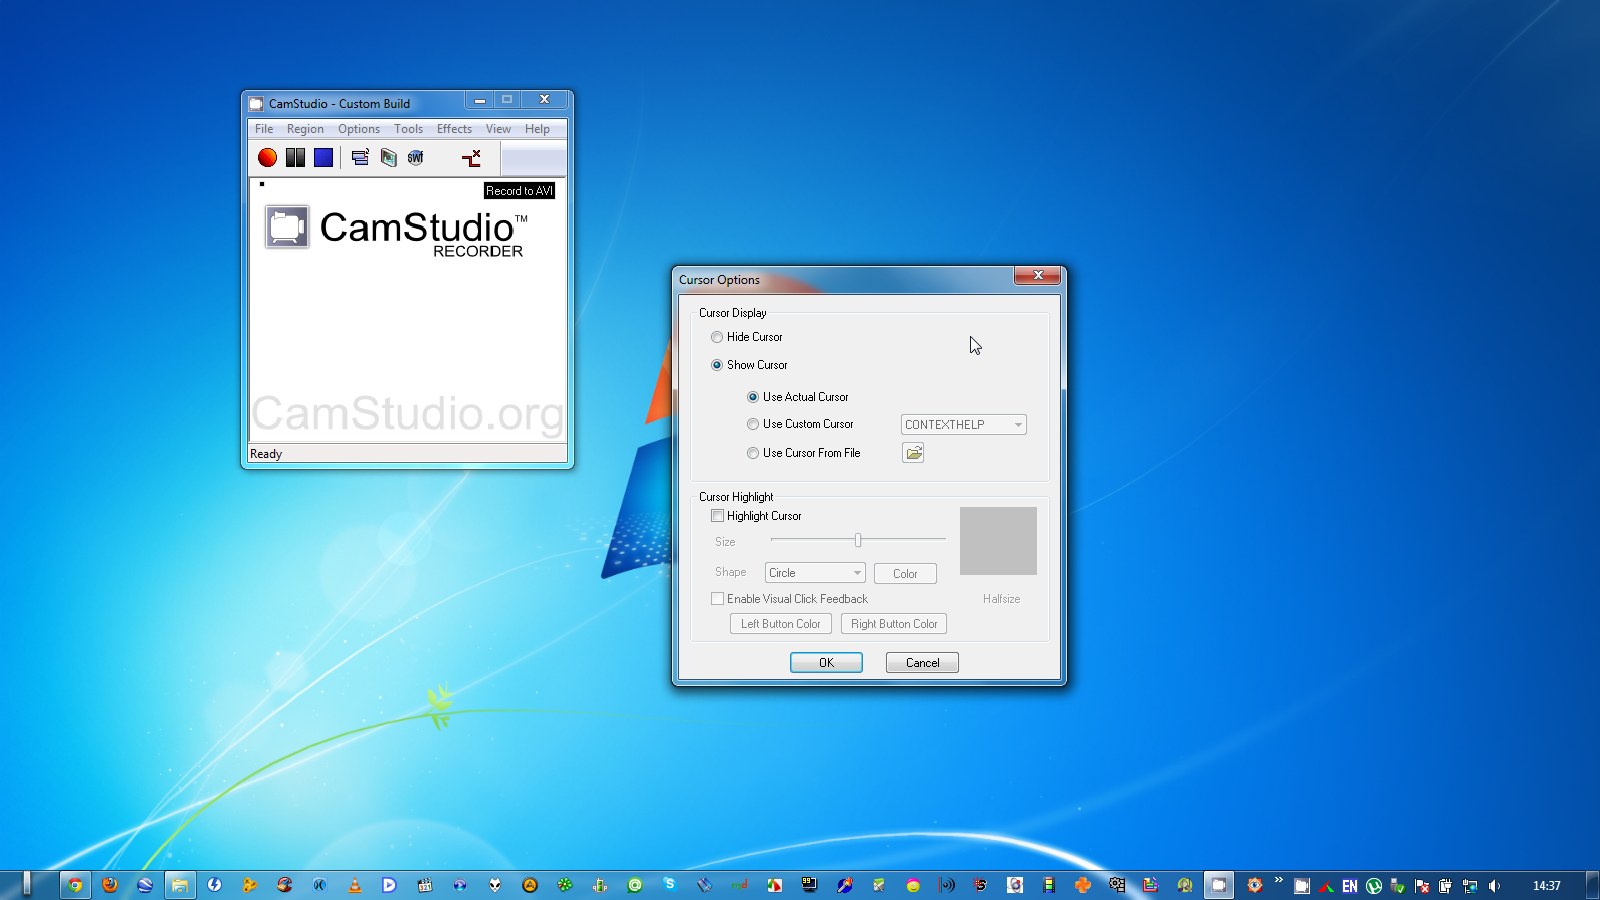Click the blue Stop button
Viewport: 1600px width, 900px height.
(x=323, y=158)
